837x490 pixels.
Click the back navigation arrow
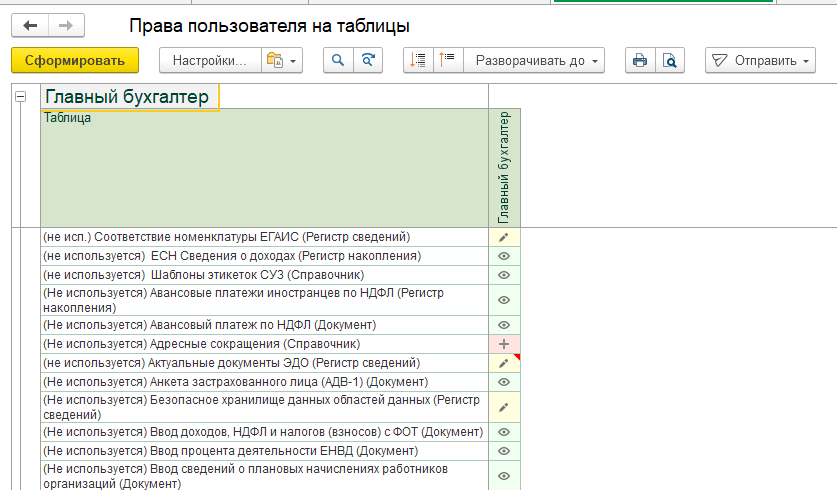click(x=30, y=26)
